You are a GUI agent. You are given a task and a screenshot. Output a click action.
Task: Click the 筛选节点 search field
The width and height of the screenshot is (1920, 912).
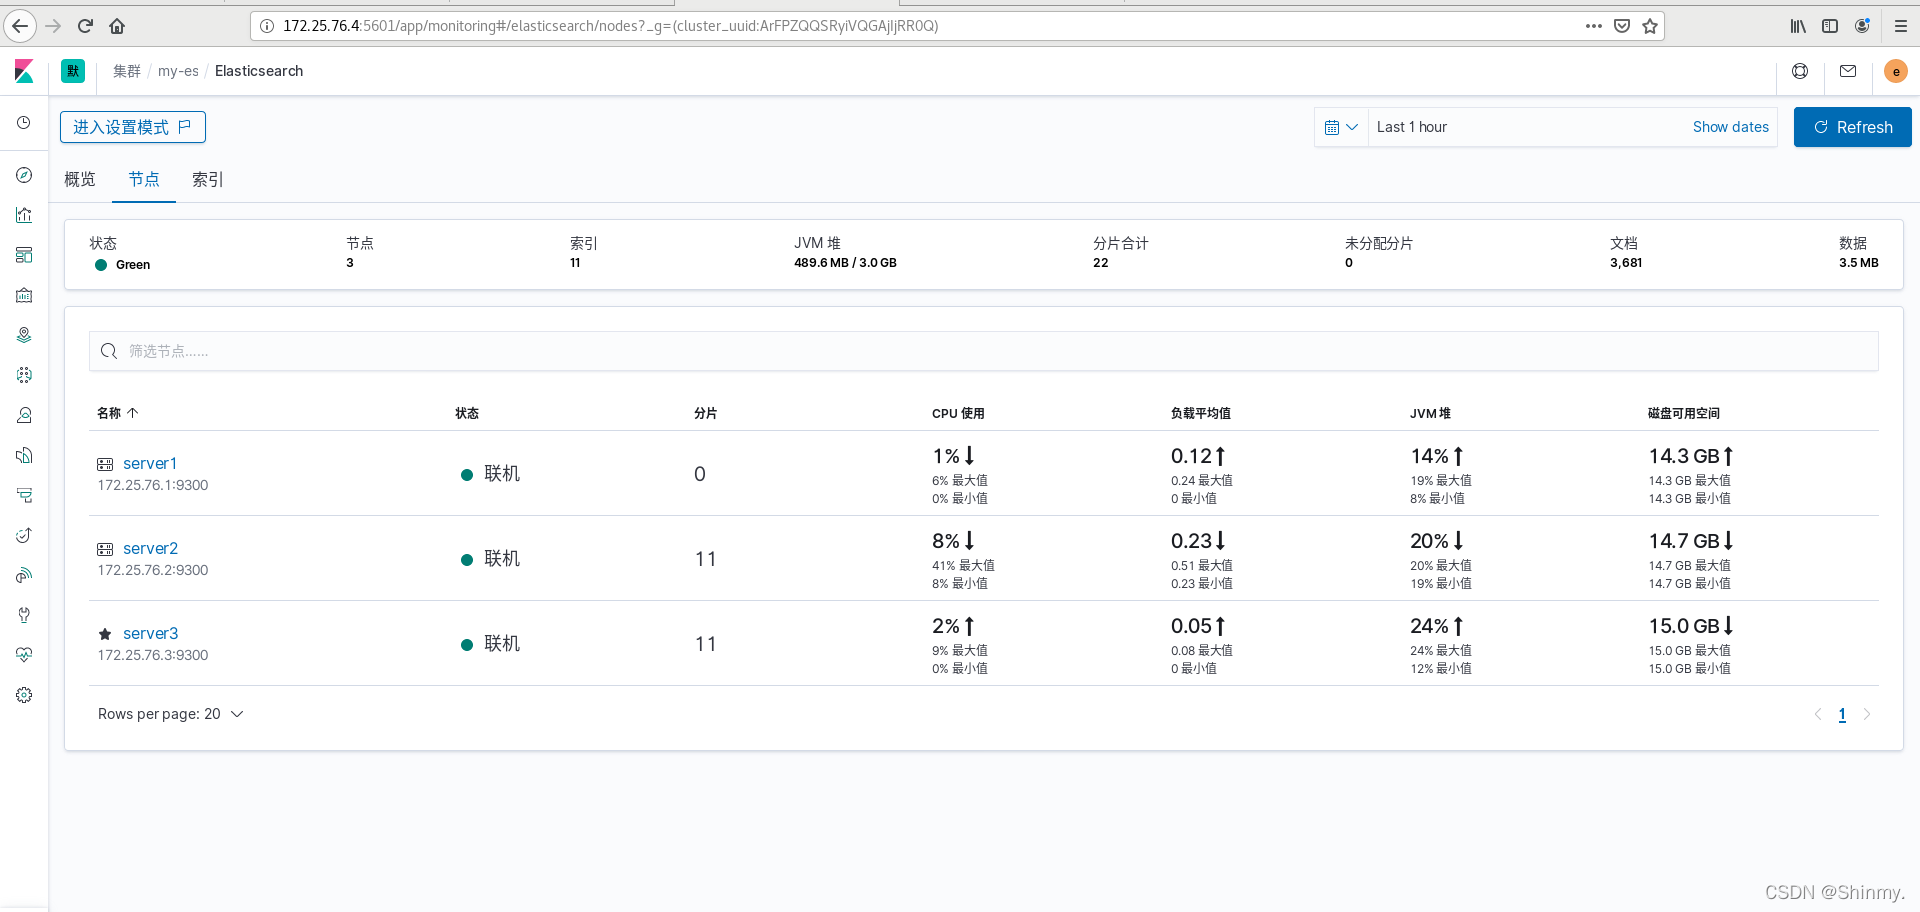984,351
